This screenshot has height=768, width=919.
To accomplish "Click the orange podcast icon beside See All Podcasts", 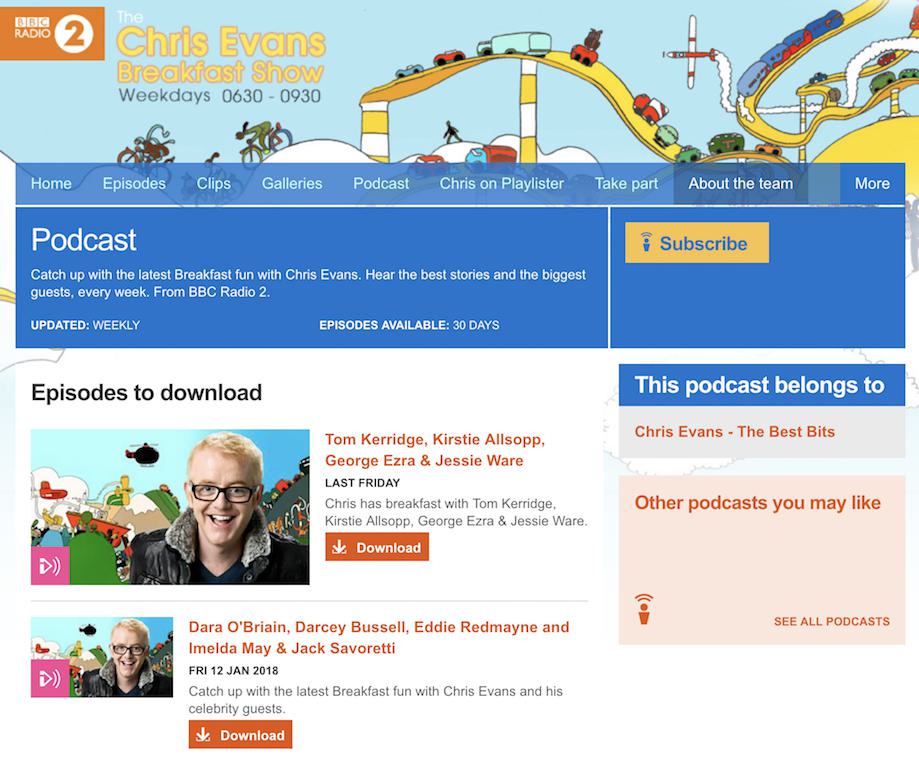I will coord(644,609).
